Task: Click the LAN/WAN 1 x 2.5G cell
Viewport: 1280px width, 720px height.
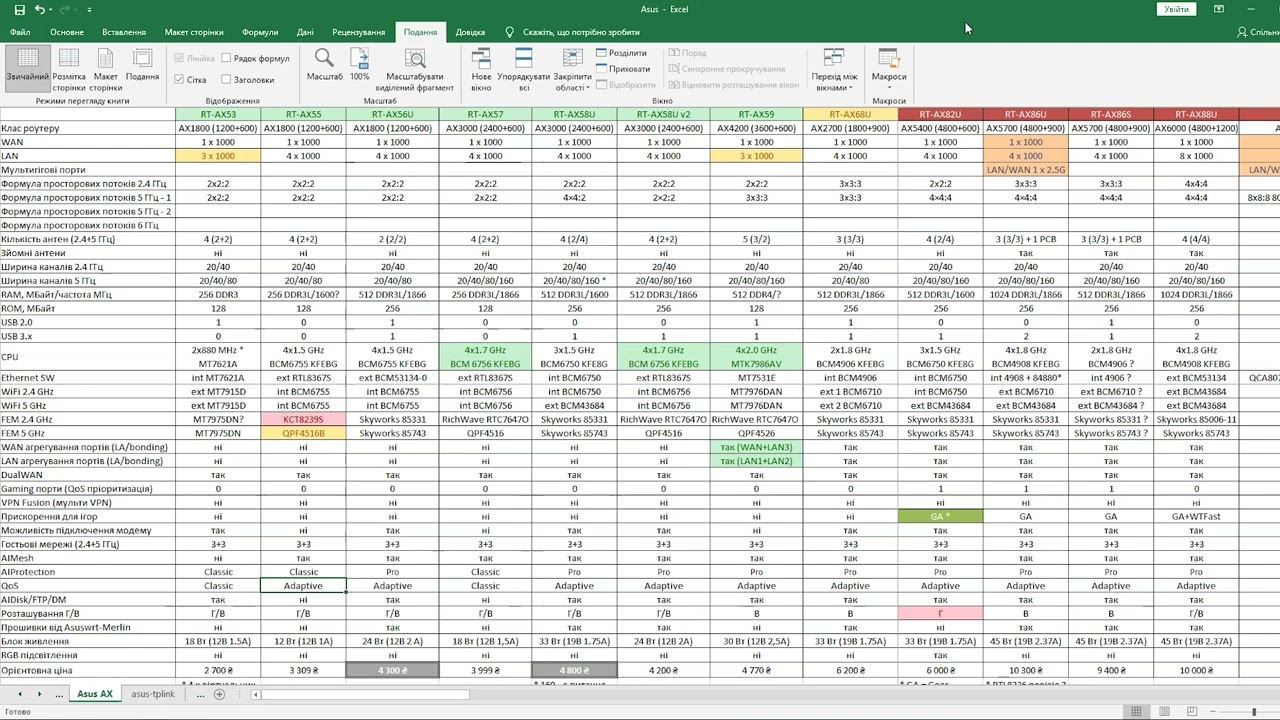Action: coord(1025,170)
